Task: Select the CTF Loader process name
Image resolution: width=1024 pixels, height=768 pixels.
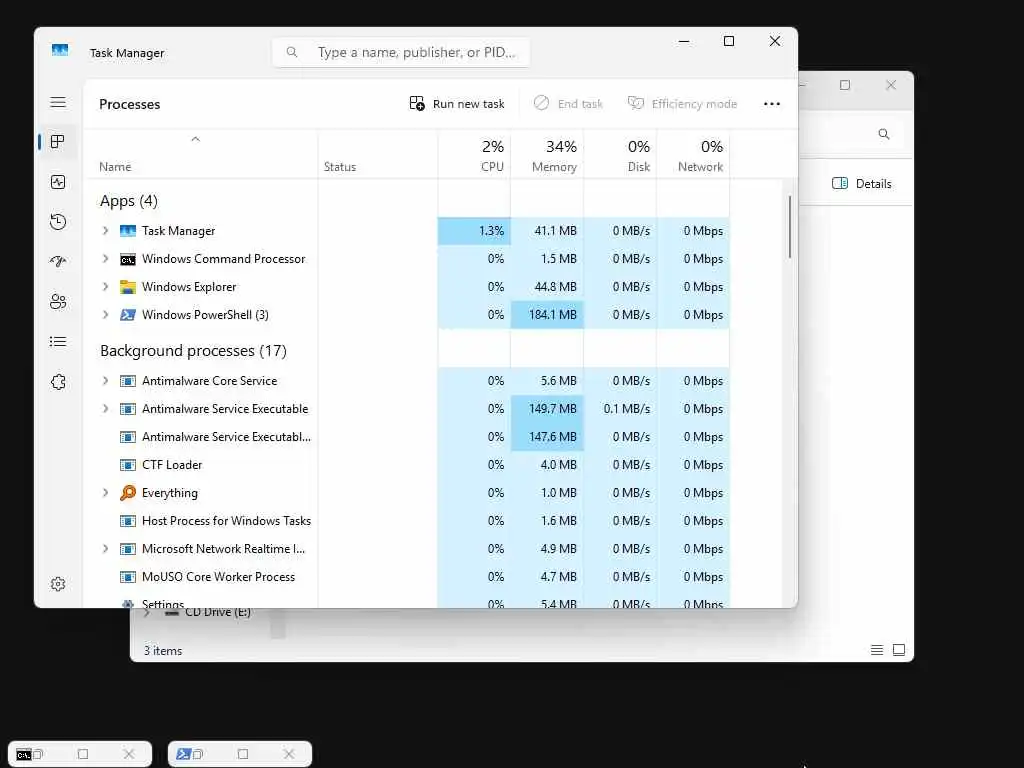Action: pyautogui.click(x=172, y=465)
